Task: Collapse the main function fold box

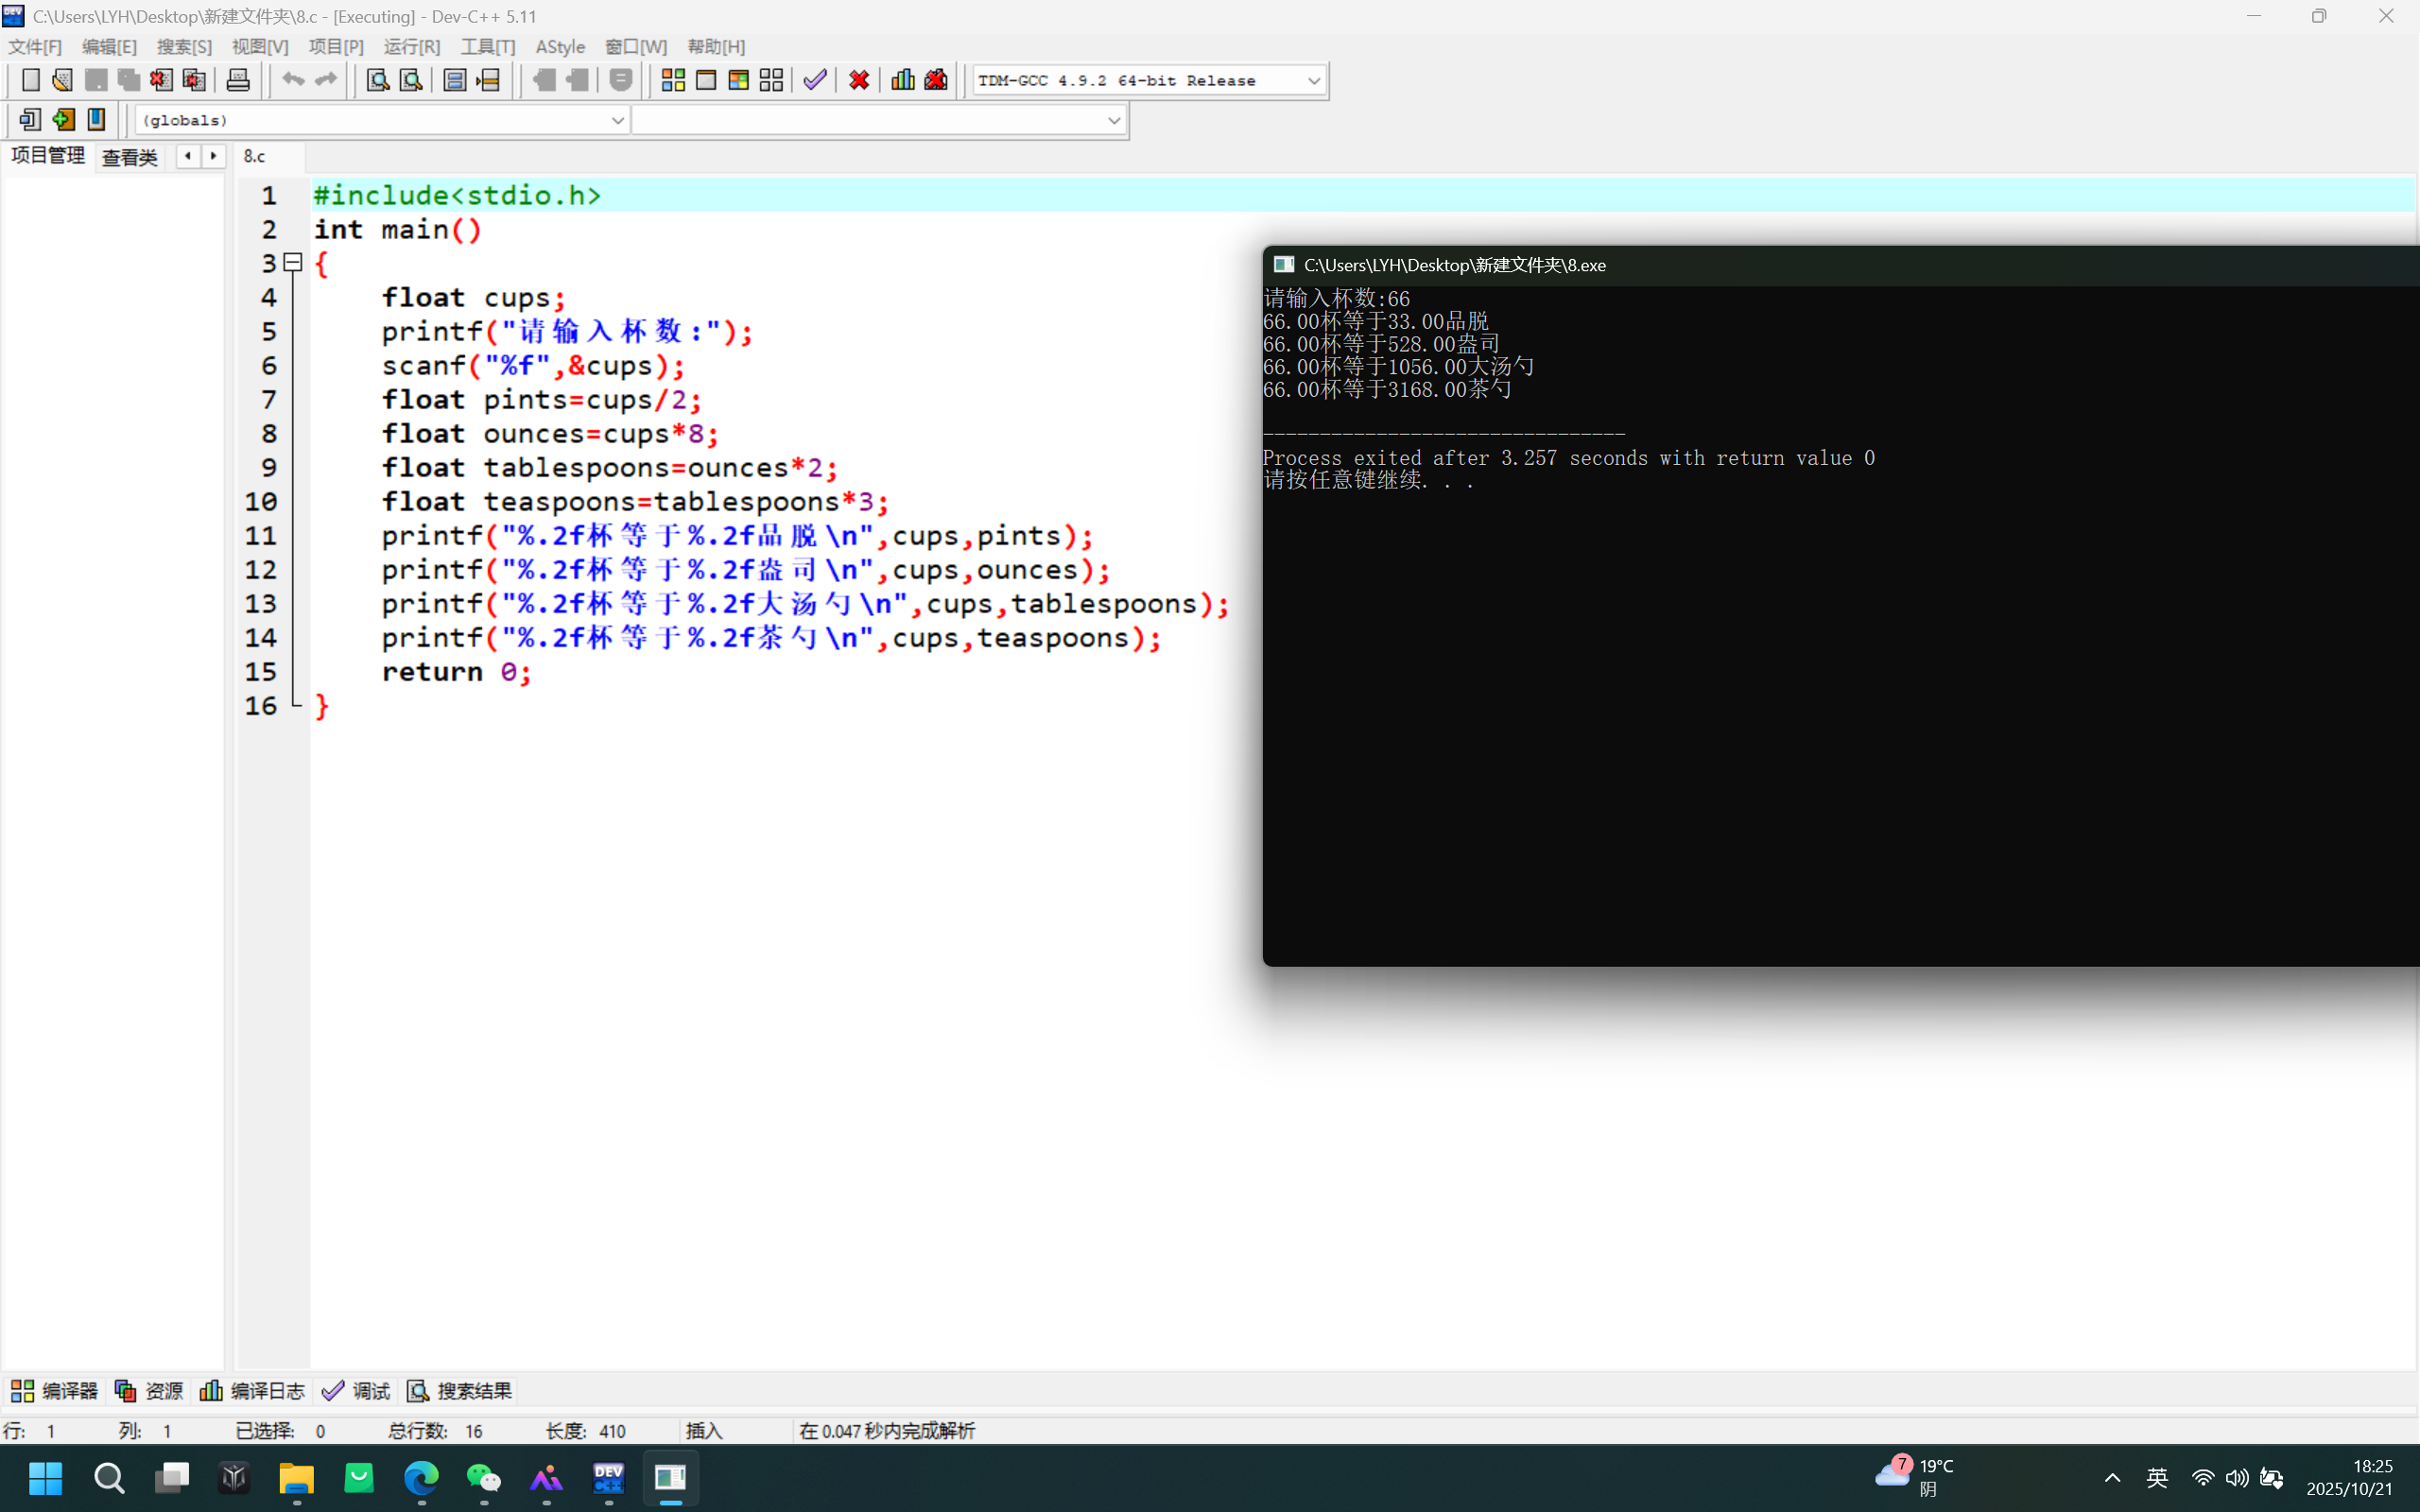Action: [x=293, y=263]
